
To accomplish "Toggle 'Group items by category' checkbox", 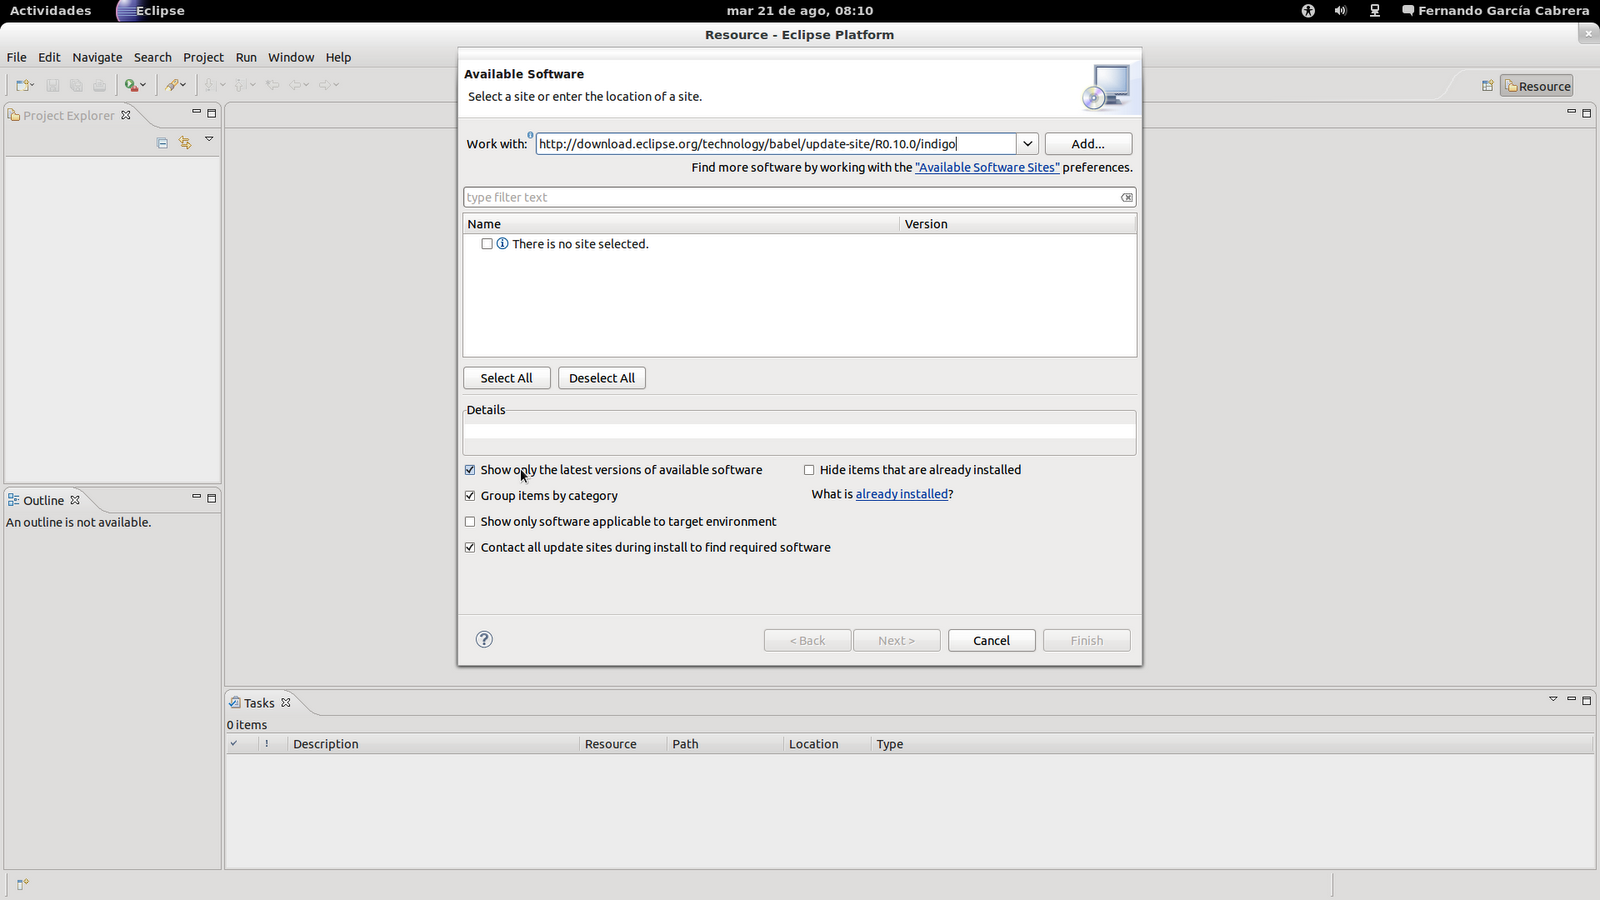I will click(470, 496).
